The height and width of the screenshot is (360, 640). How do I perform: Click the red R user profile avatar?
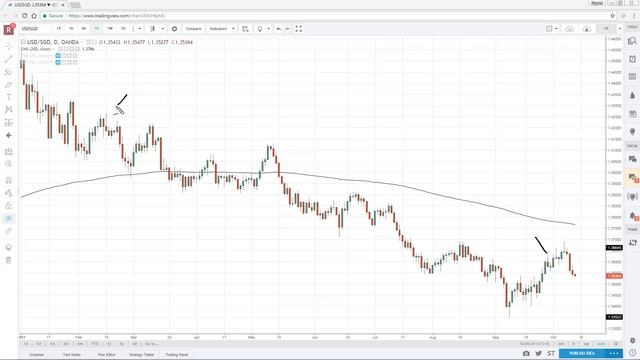[x=9, y=29]
